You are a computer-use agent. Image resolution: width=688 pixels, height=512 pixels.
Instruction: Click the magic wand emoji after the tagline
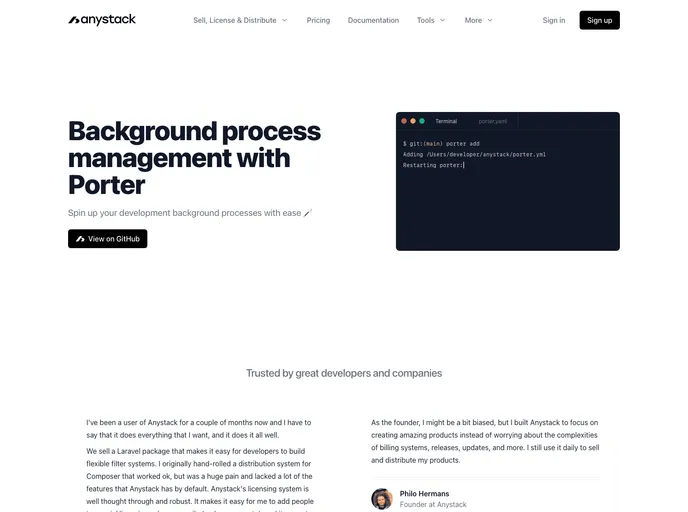point(308,213)
